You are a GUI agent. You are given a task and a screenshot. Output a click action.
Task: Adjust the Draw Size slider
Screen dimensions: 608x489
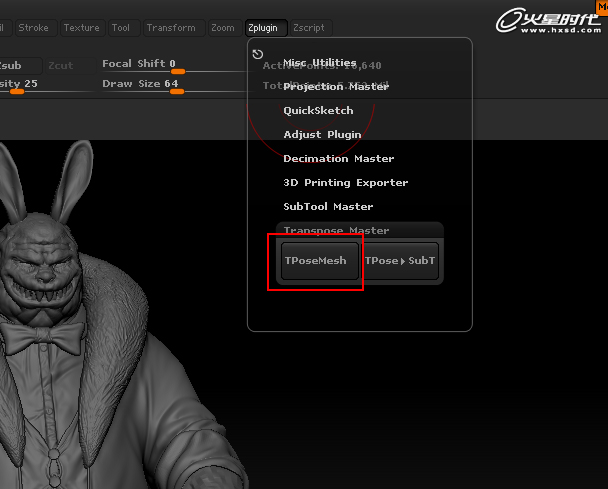pos(178,86)
